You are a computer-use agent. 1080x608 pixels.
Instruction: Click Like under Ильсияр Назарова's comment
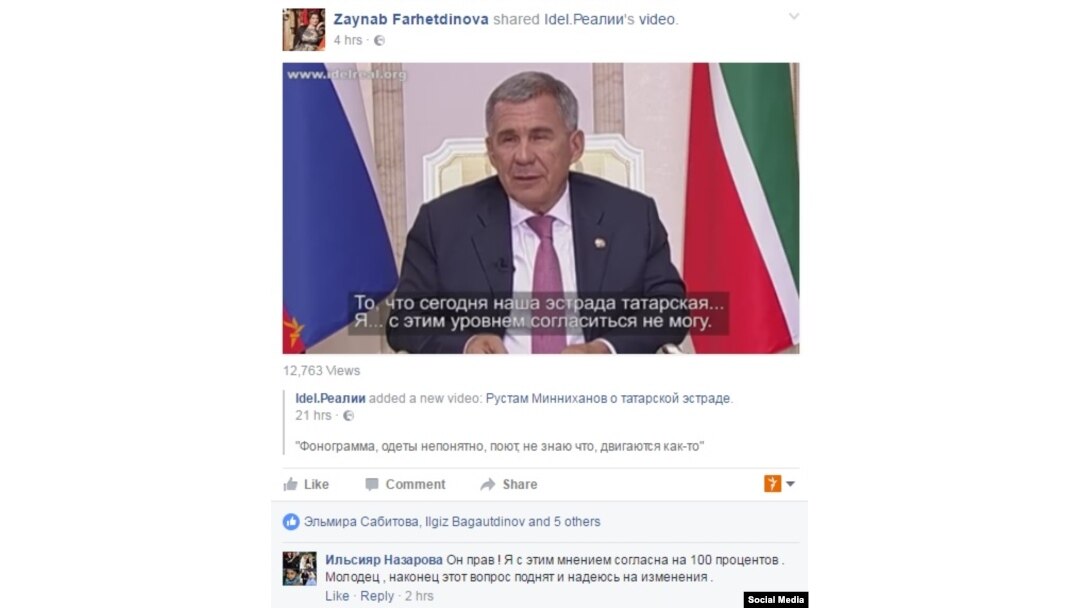(x=337, y=596)
